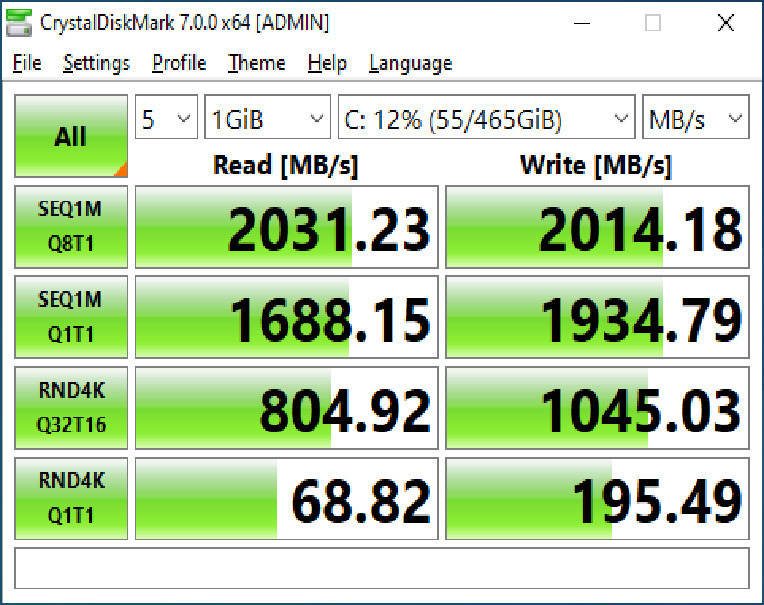
Task: Start the SEQ1M Q1T1 test
Action: coord(71,317)
